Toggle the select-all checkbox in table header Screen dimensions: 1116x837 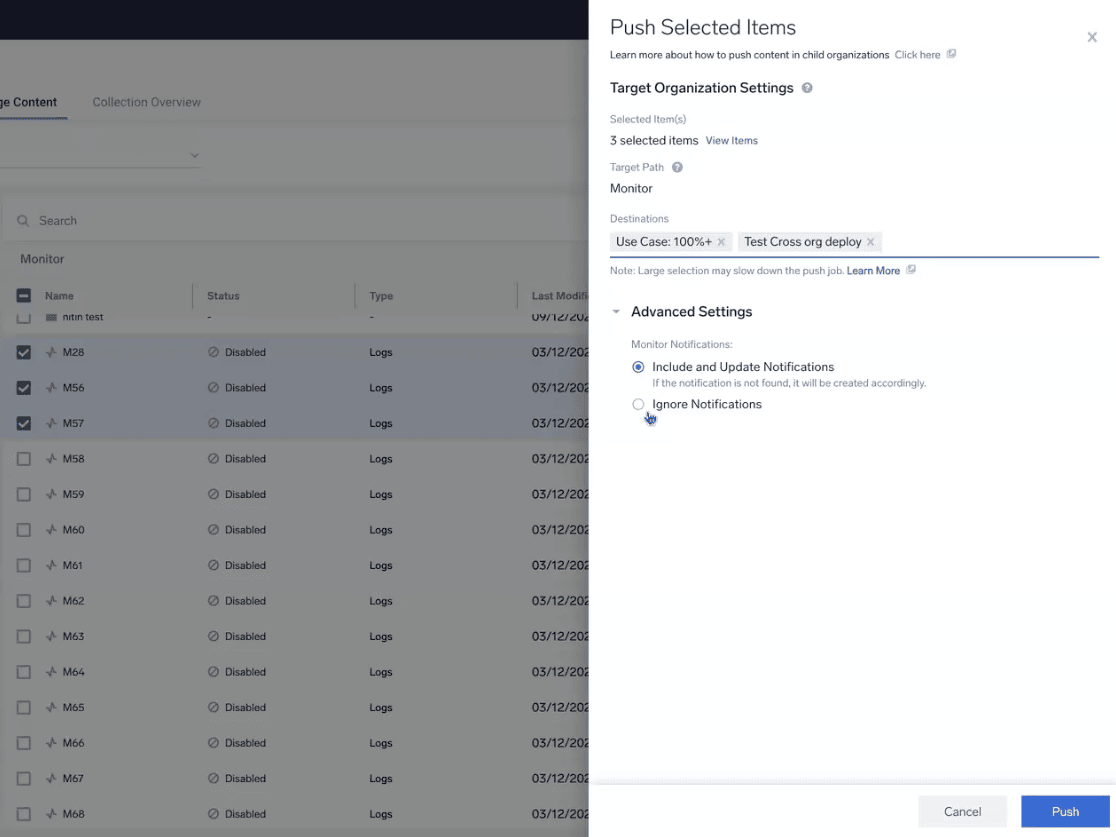24,296
